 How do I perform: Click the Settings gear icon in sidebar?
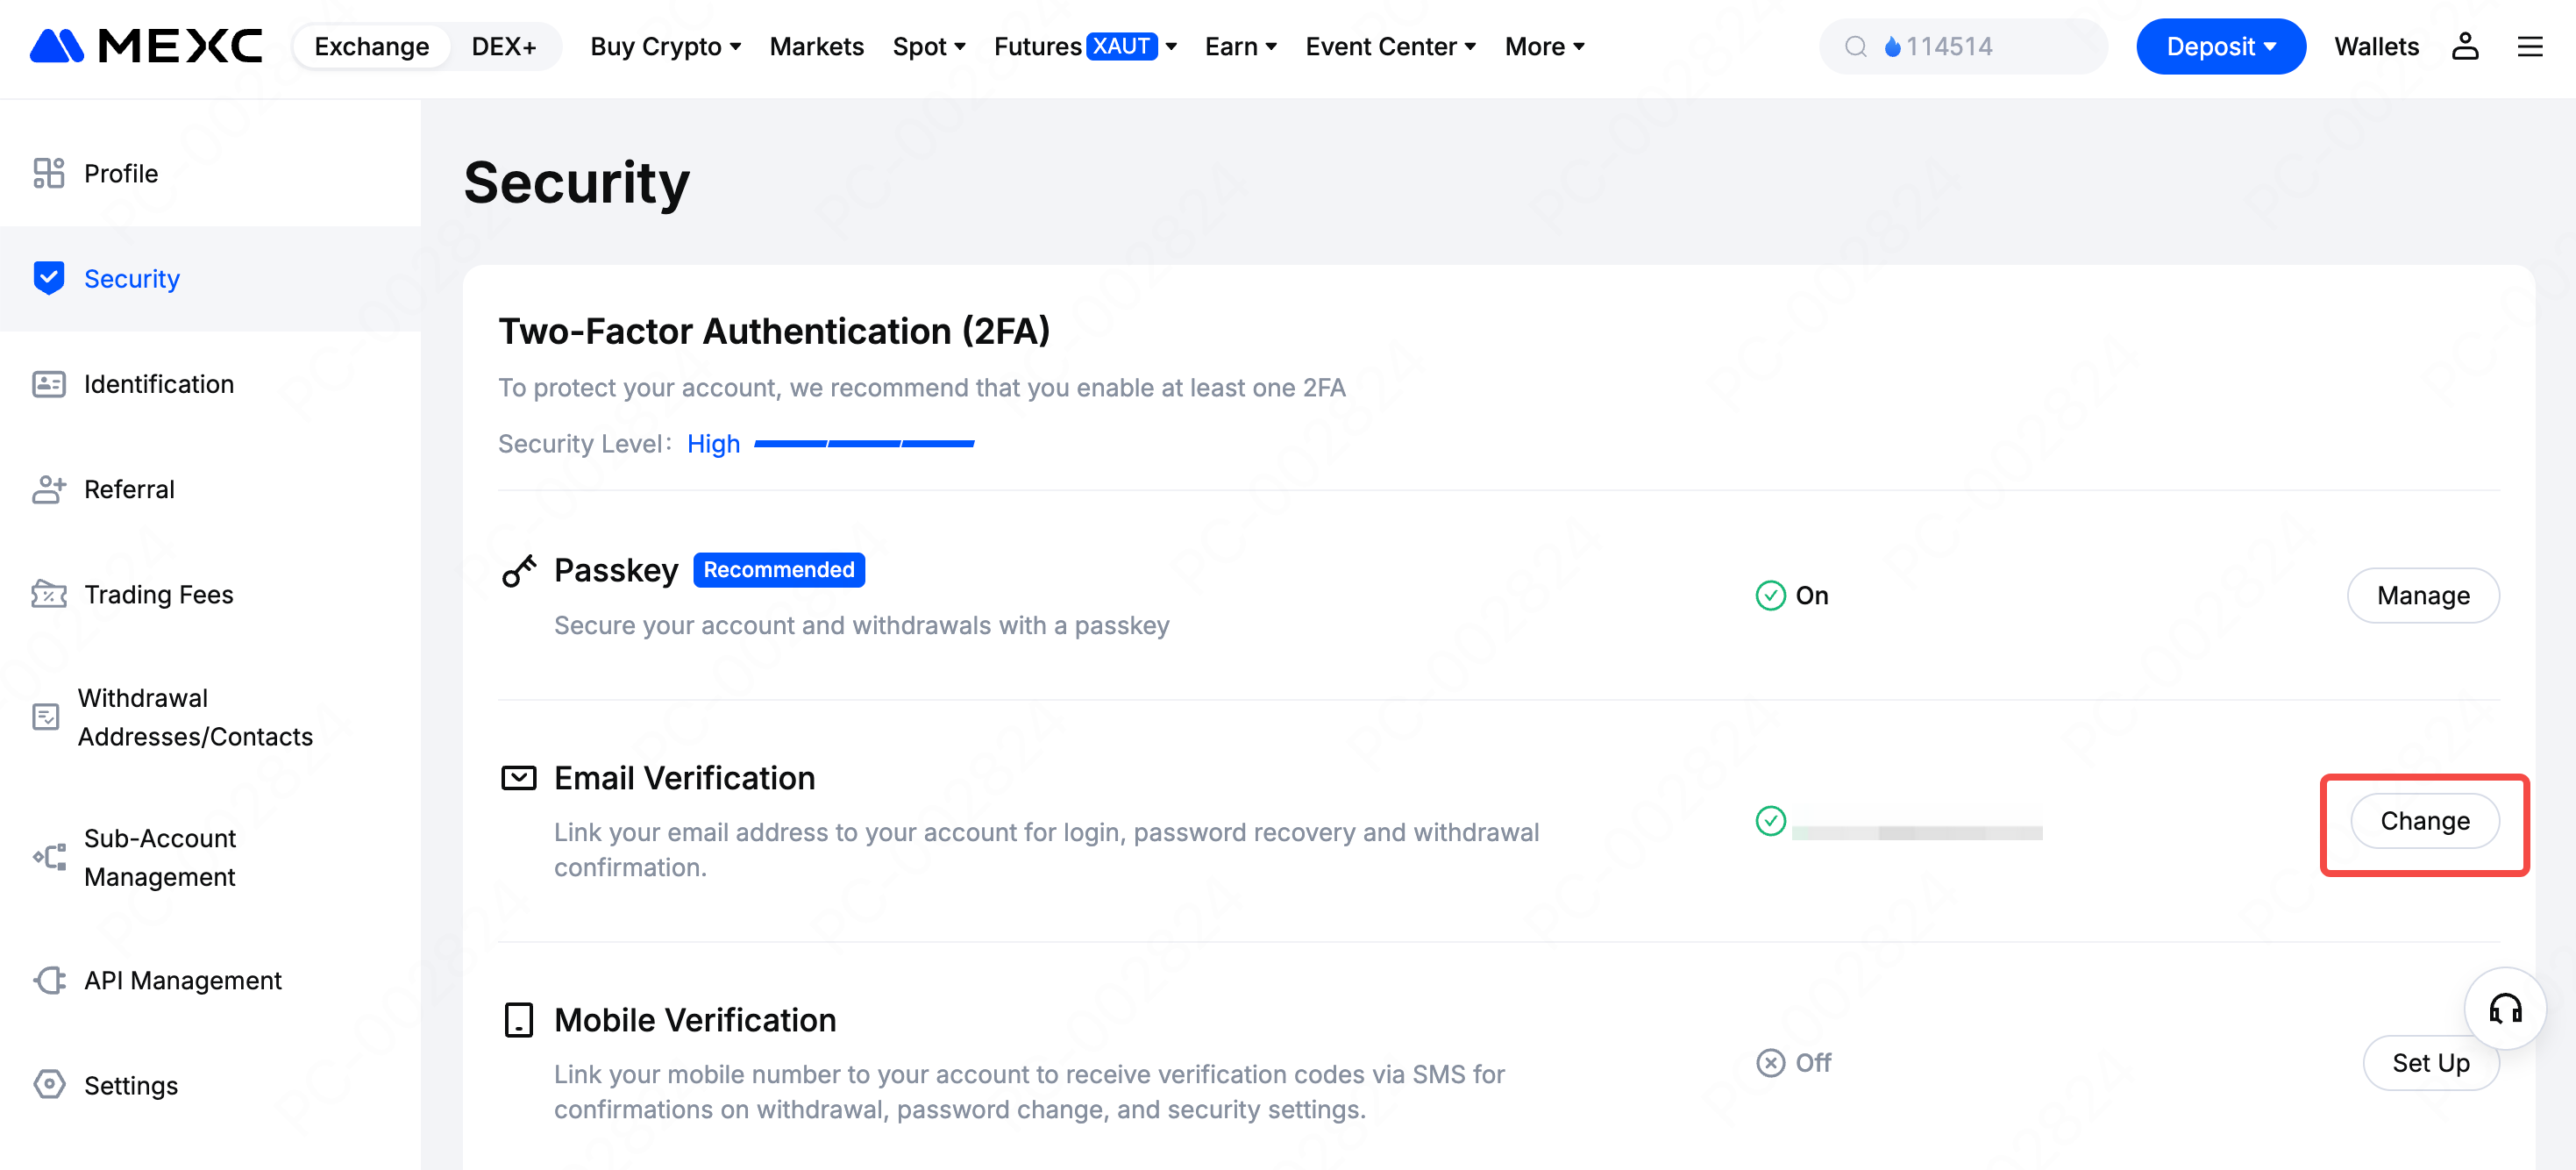[x=49, y=1085]
